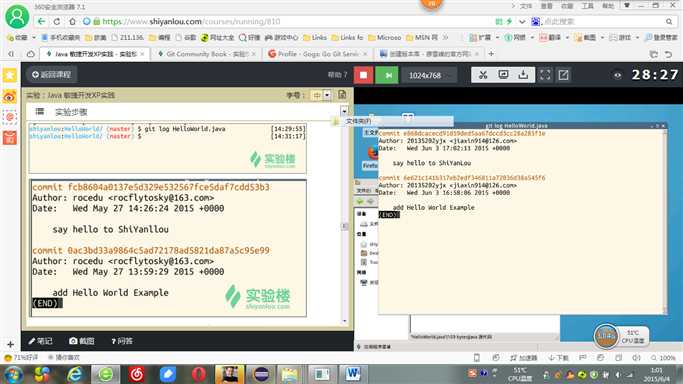Open NetEase Music from the taskbar
Viewport: 683px width, 384px height.
pos(136,374)
